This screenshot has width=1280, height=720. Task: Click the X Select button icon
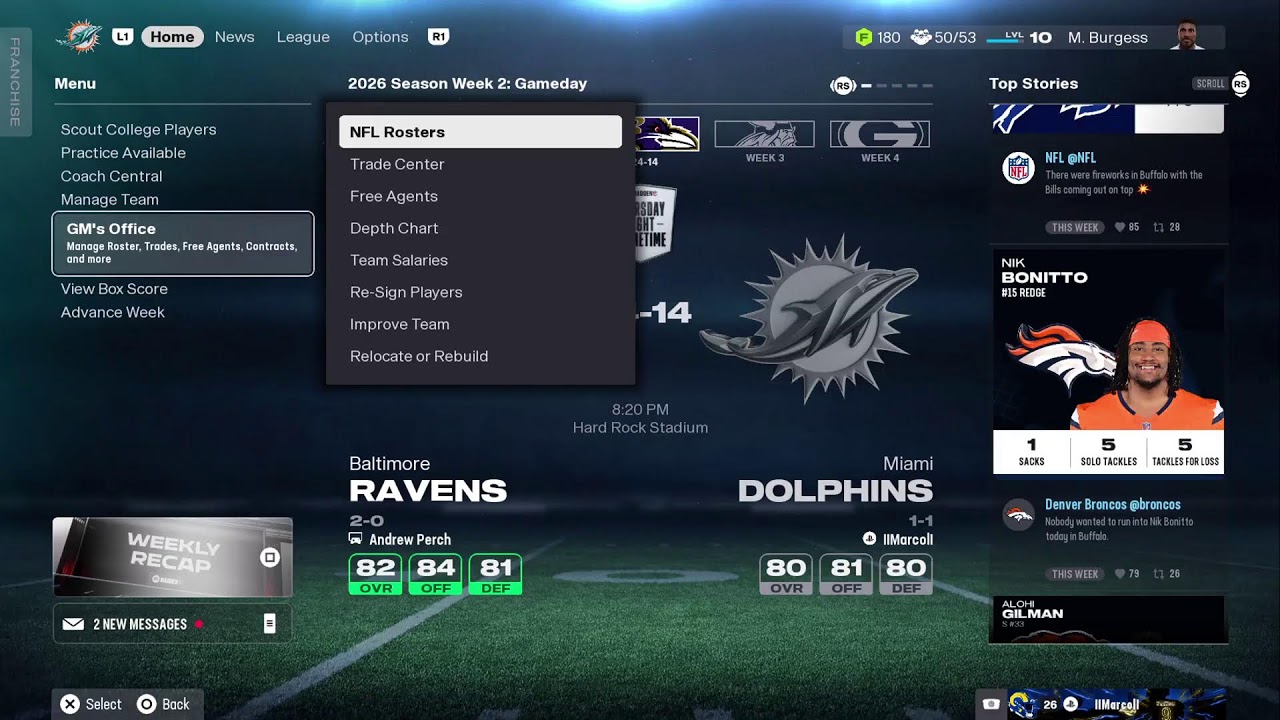69,704
